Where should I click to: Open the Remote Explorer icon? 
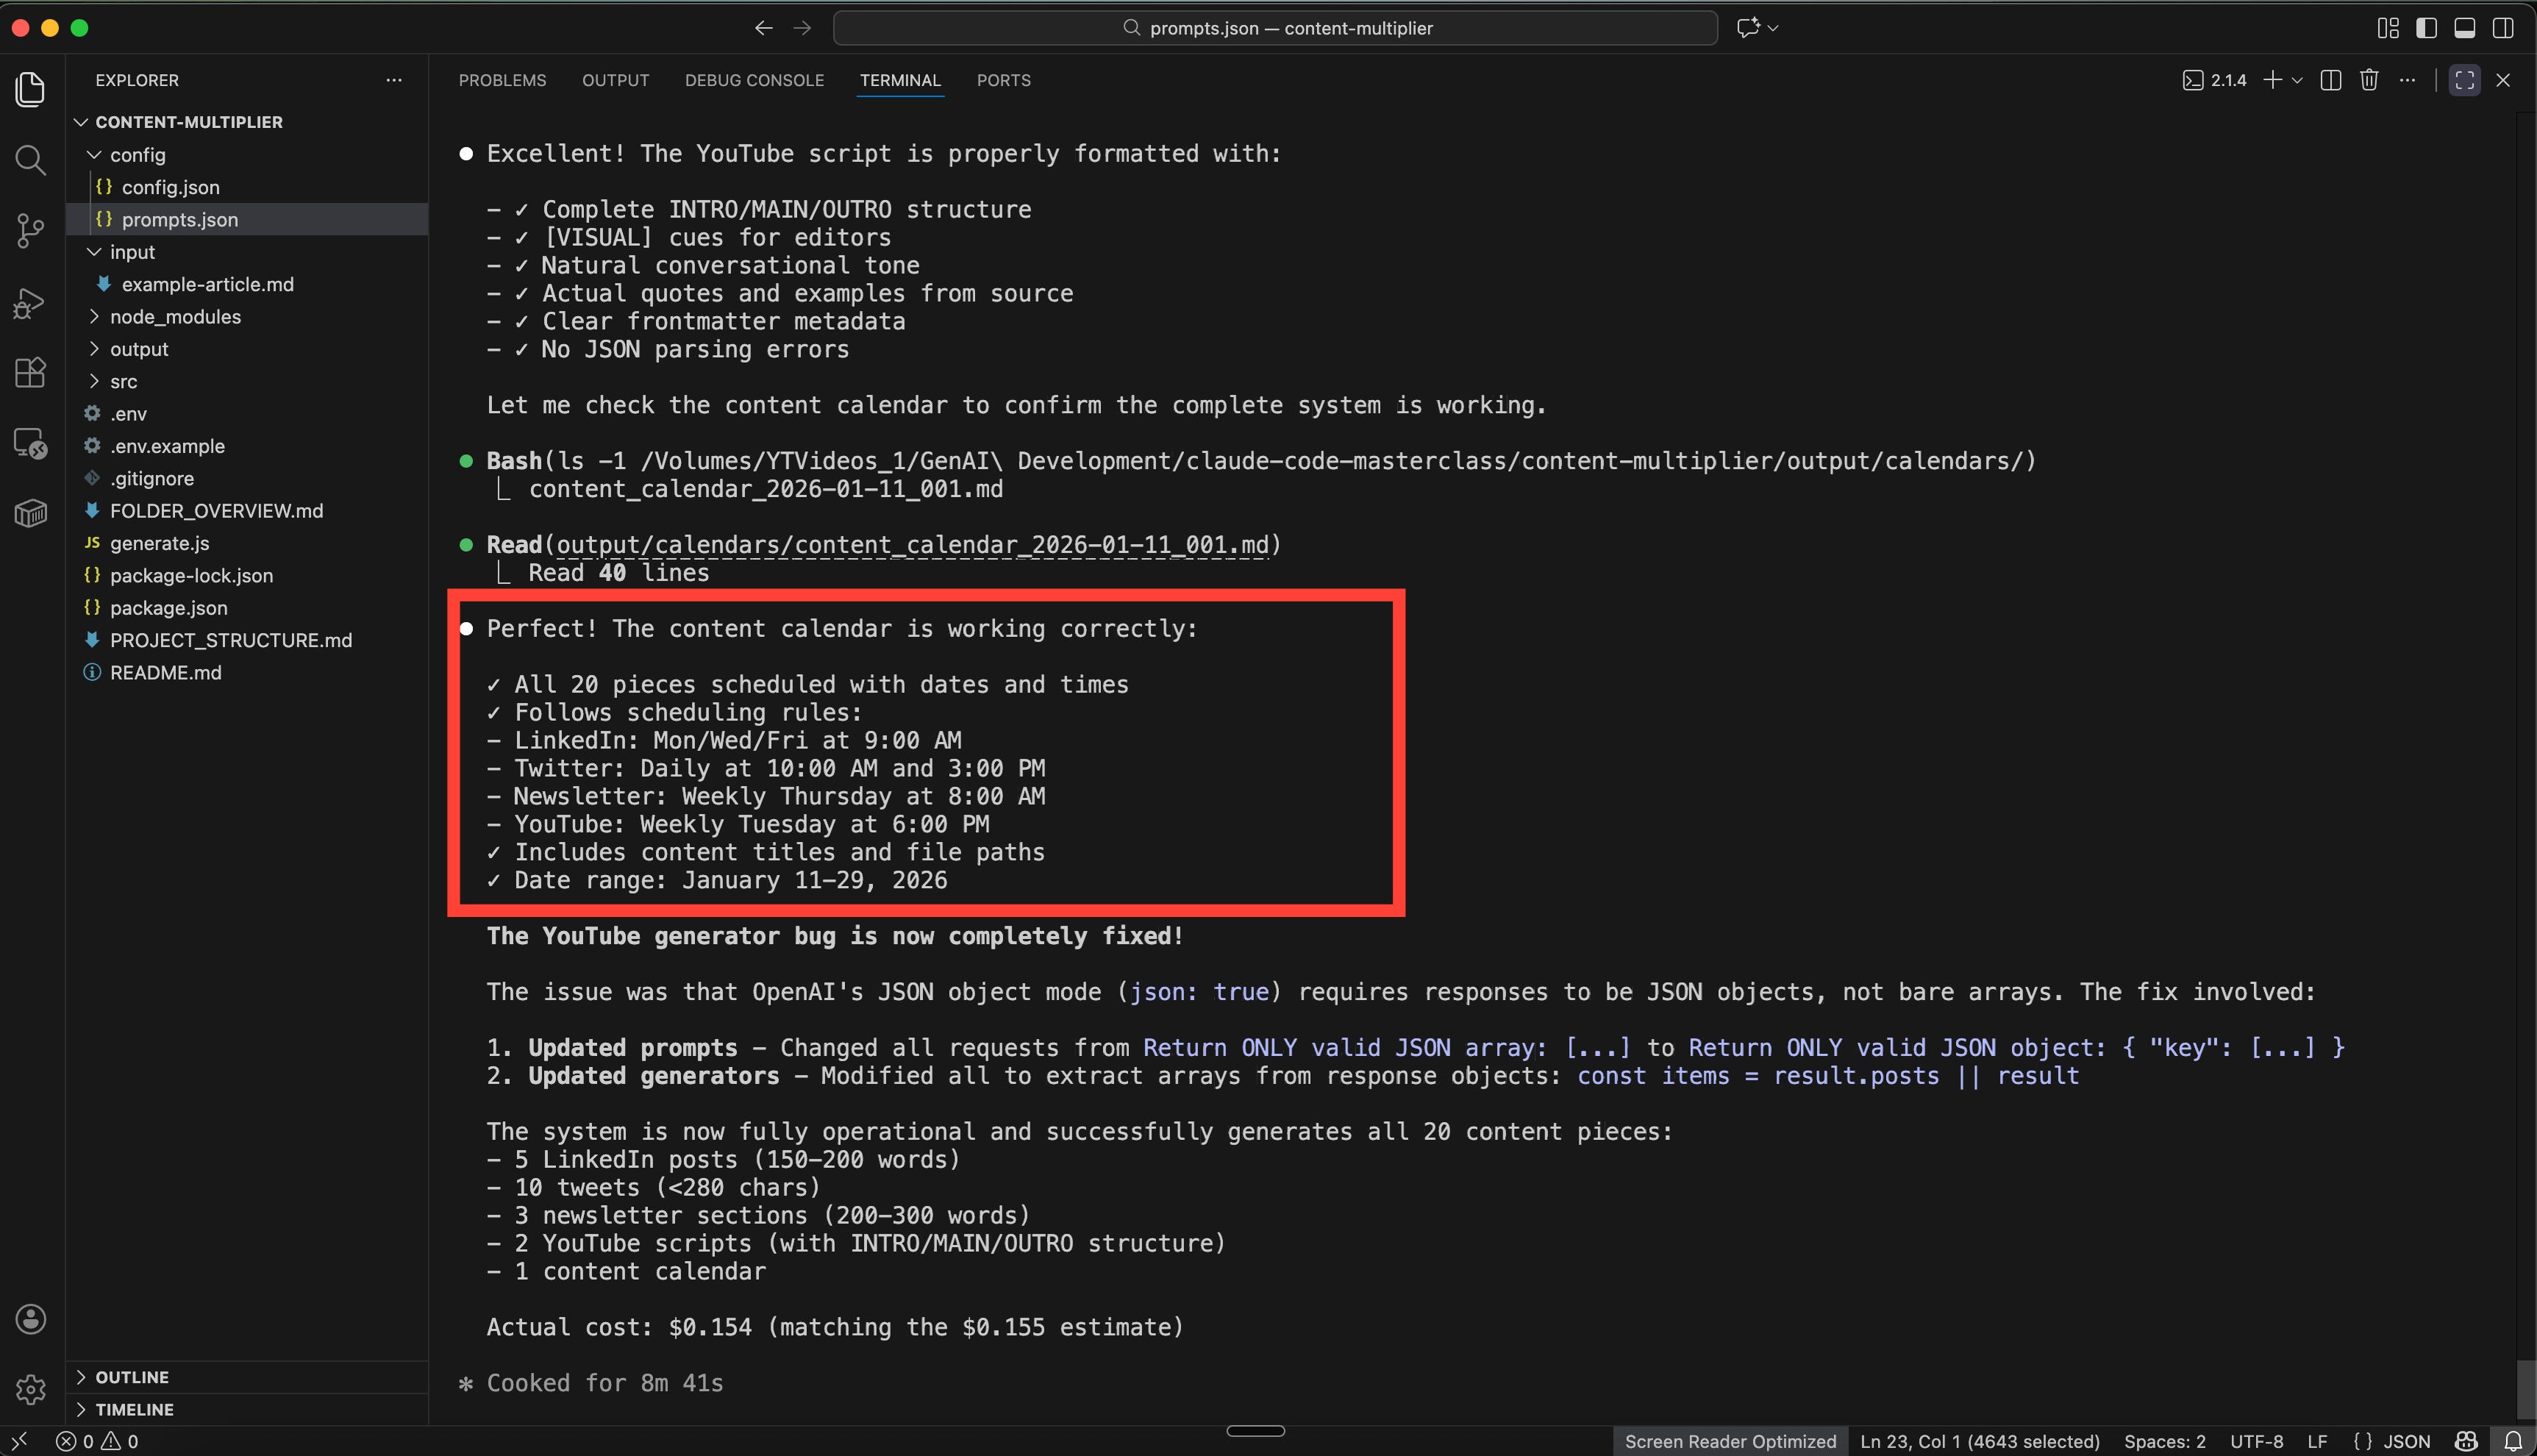[x=31, y=443]
